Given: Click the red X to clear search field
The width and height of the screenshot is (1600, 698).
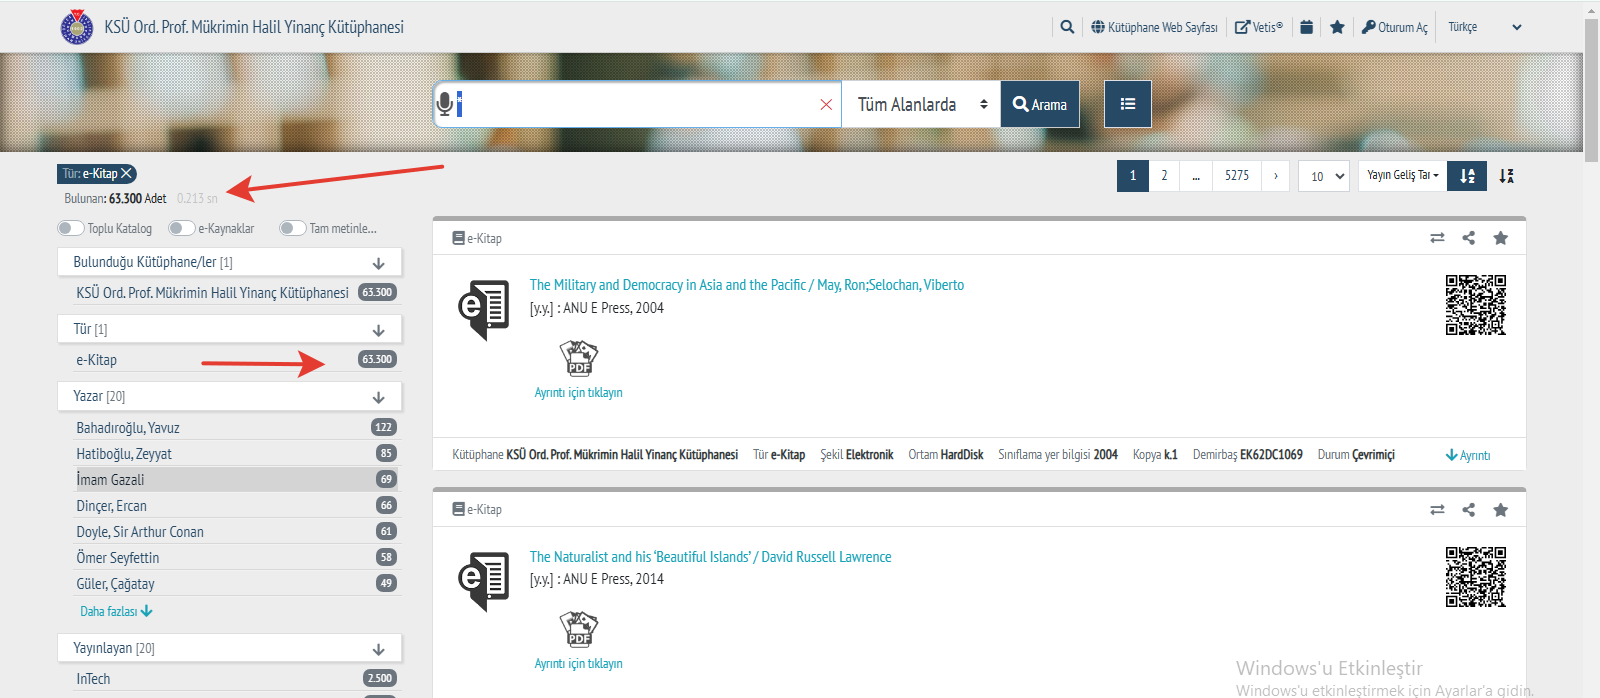Looking at the screenshot, I should coord(826,105).
